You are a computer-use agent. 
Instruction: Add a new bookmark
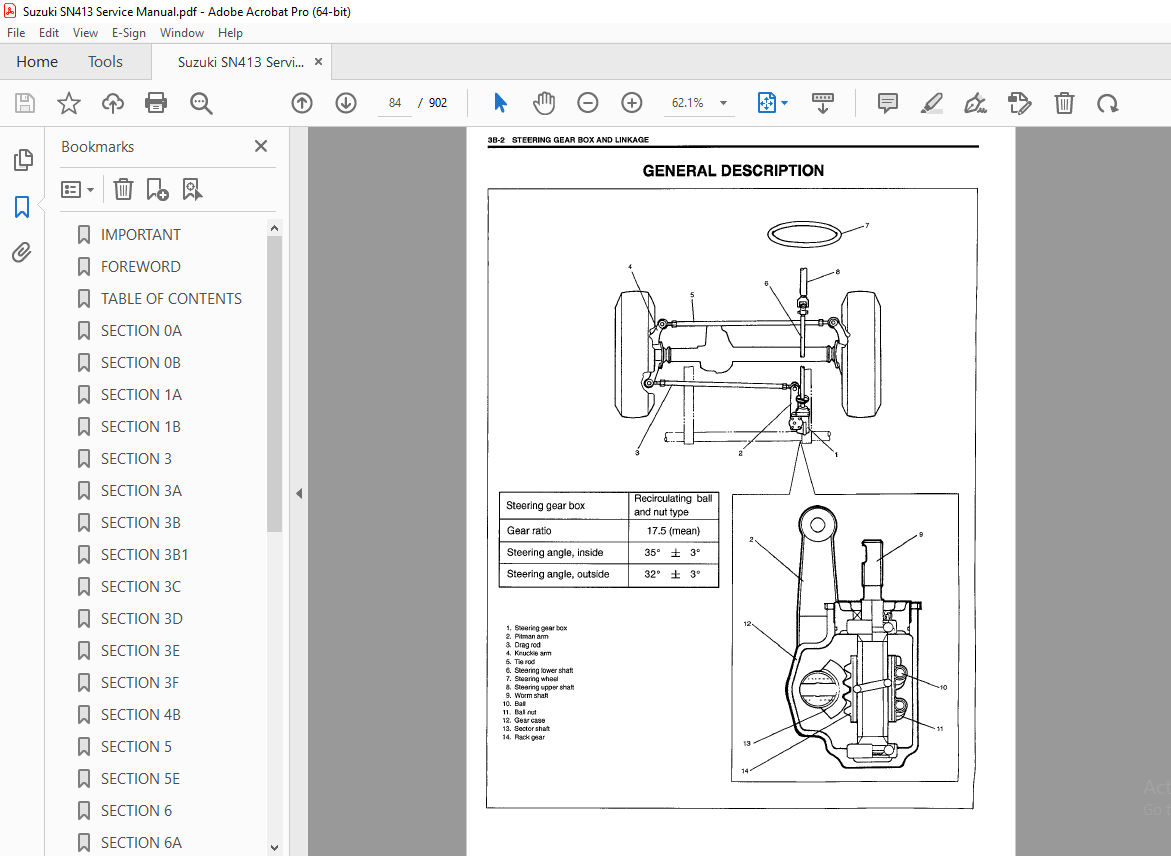(x=157, y=189)
